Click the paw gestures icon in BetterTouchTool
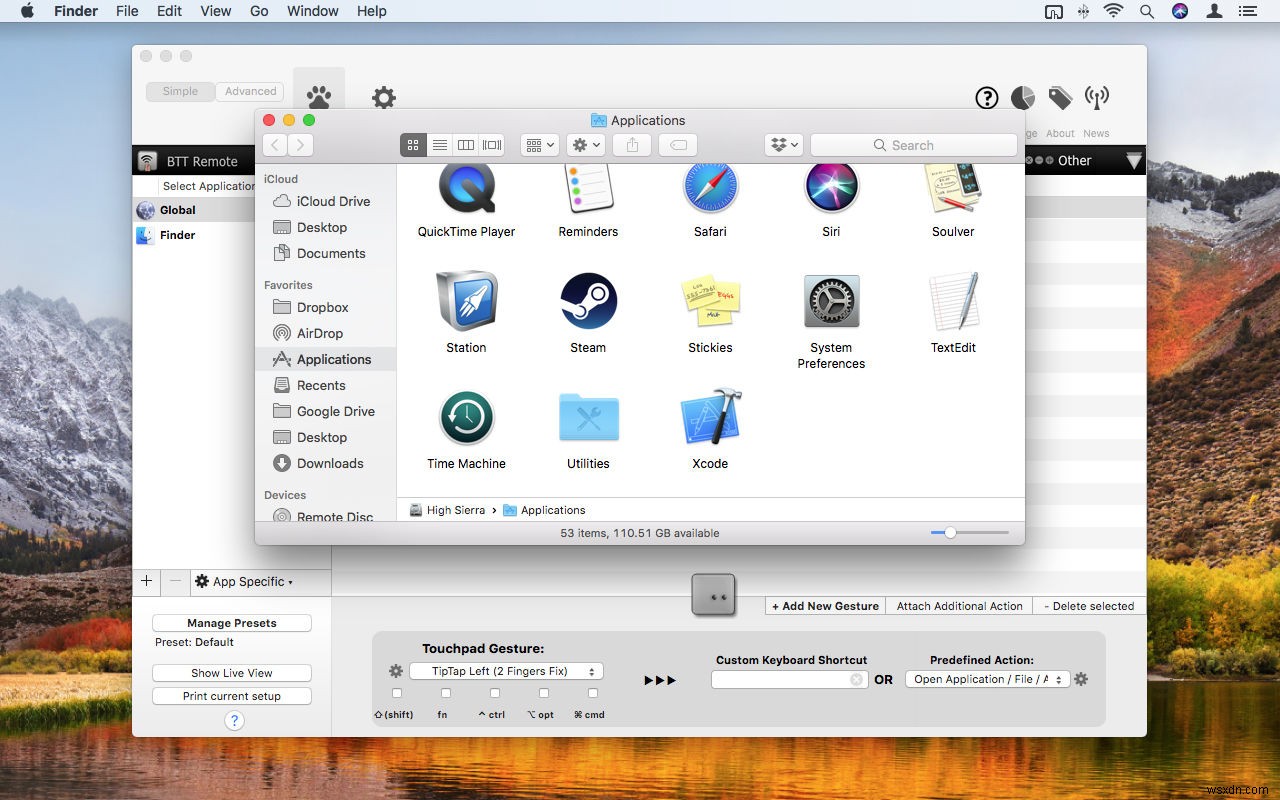The width and height of the screenshot is (1280, 800). click(x=319, y=95)
